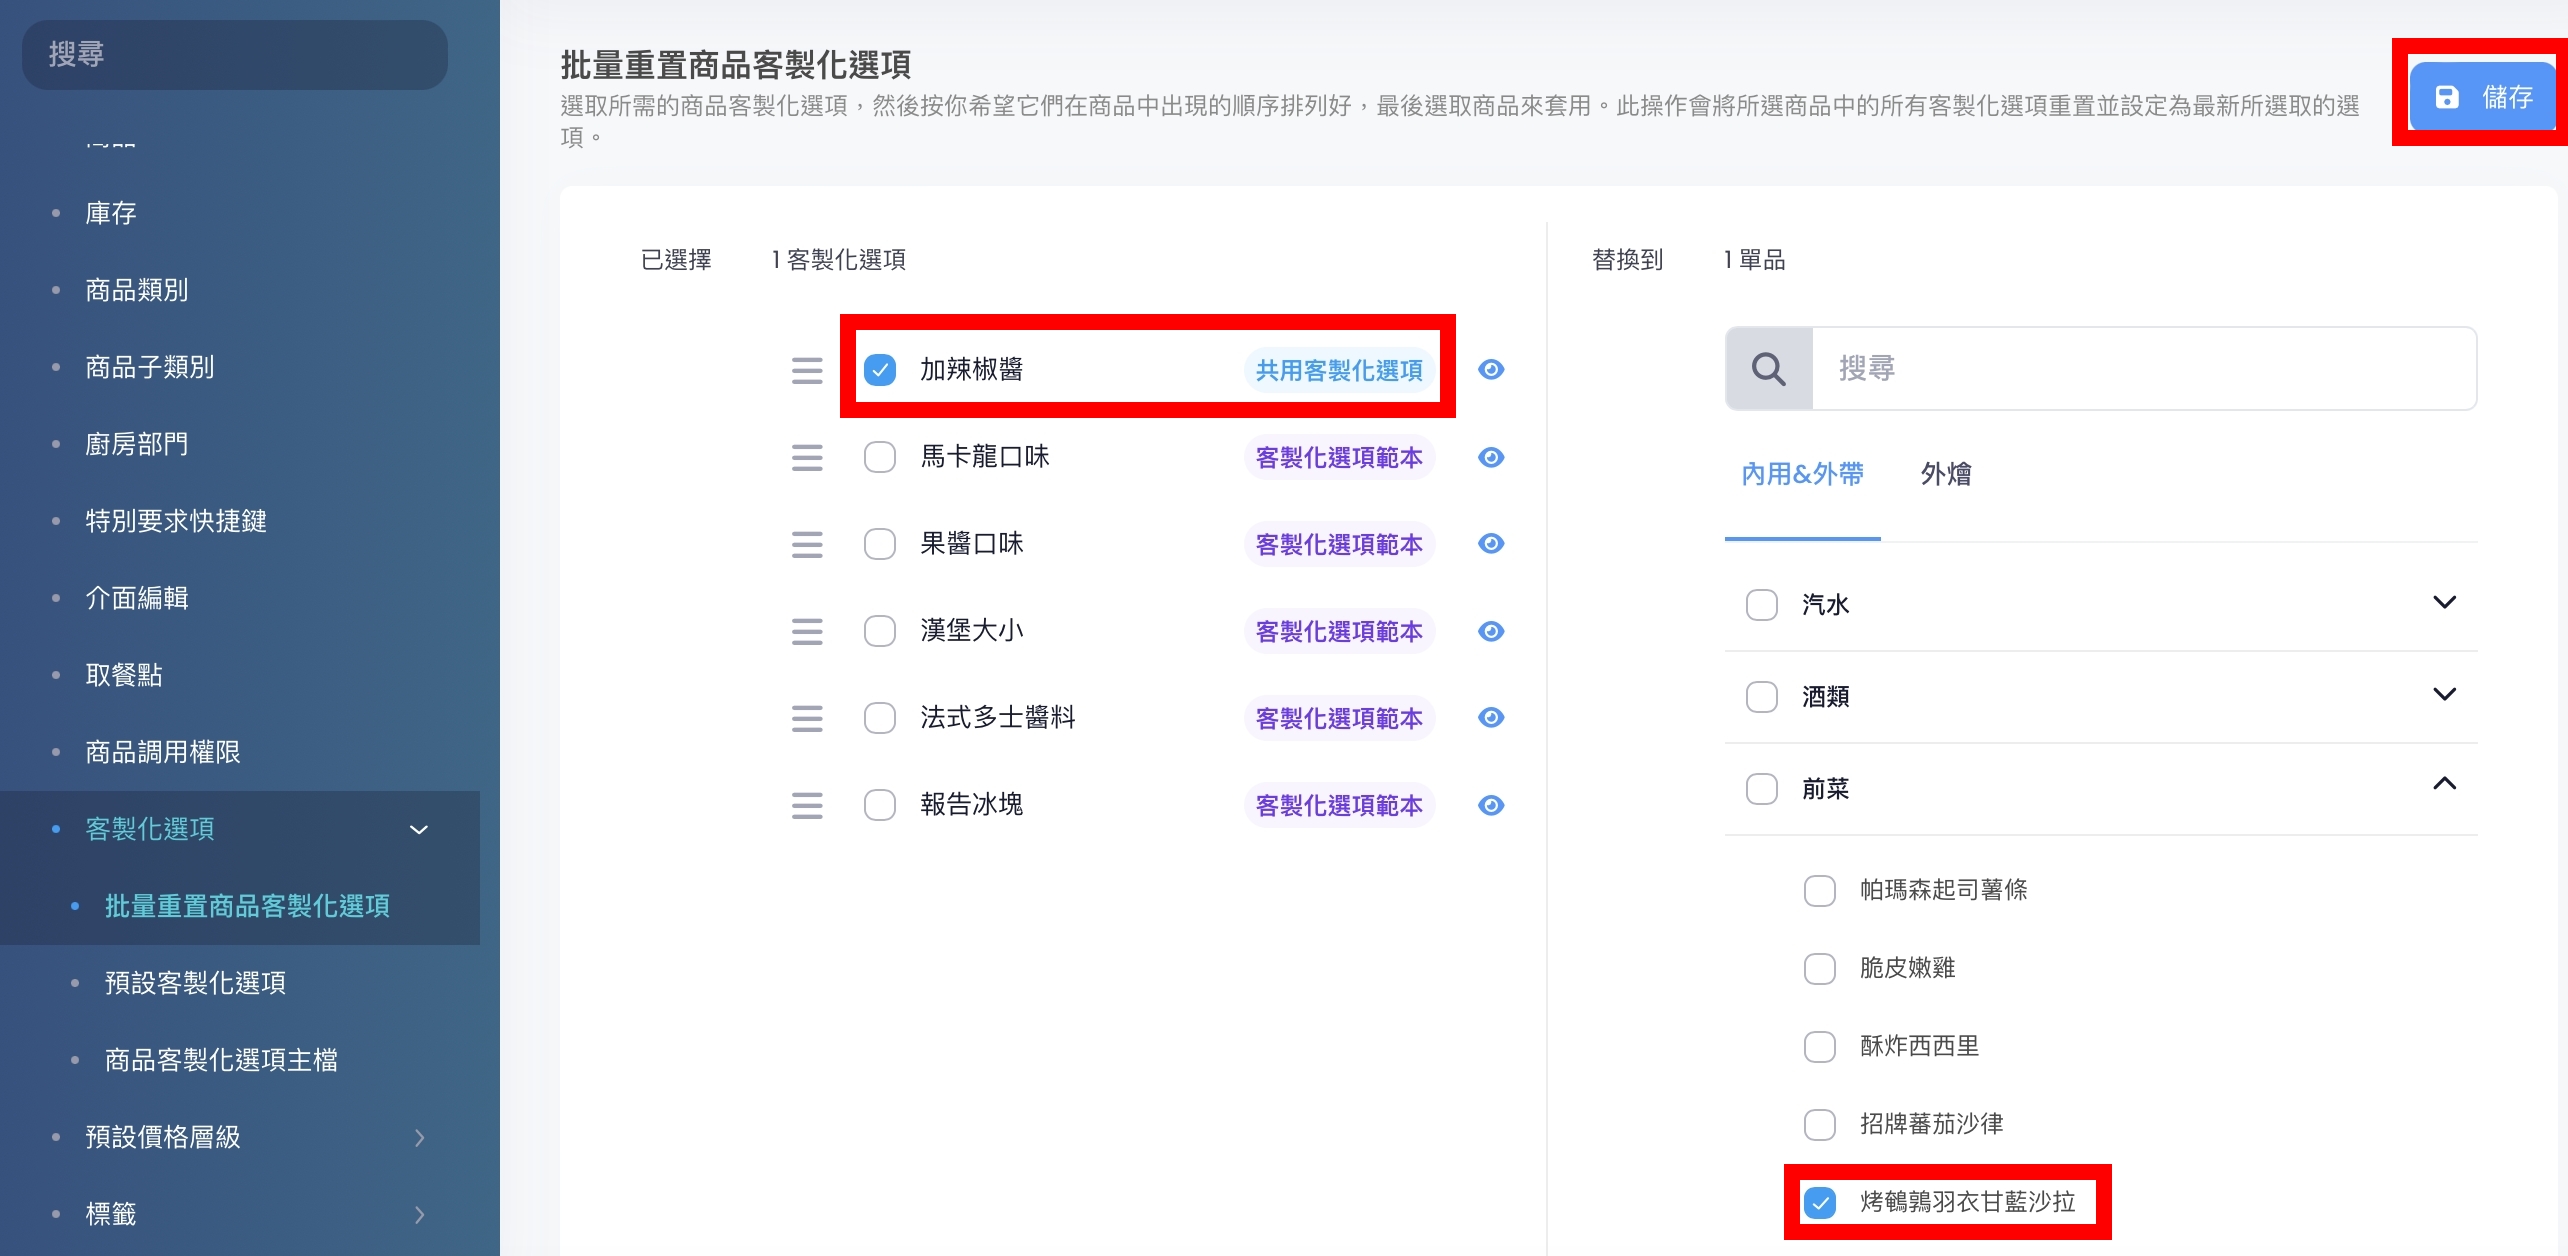Focus the sidebar 搜尋 field

[235, 55]
